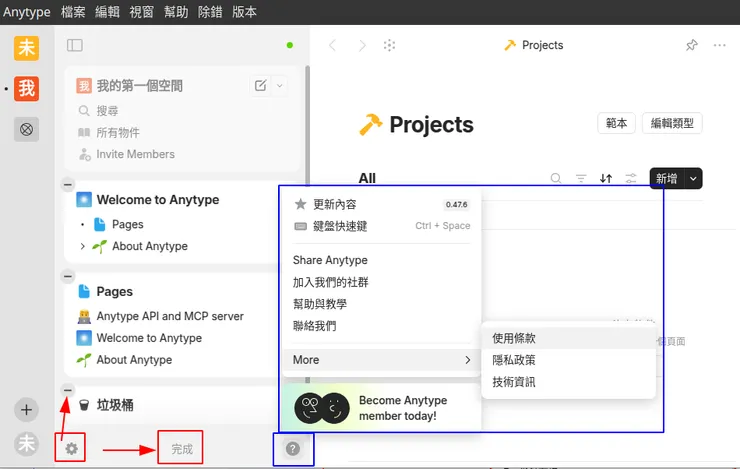The height and width of the screenshot is (469, 740).
Task: Expand About Anytype tree arrow
Action: coord(83,246)
